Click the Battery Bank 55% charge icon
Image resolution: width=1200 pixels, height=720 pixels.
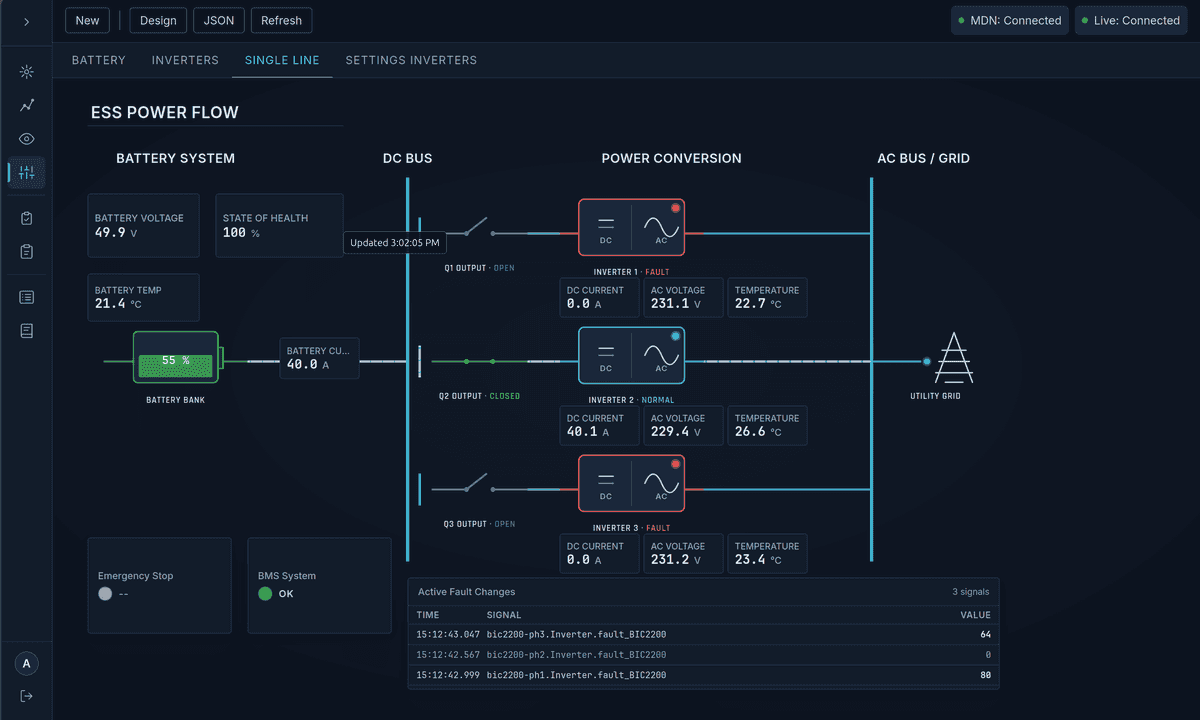(176, 357)
